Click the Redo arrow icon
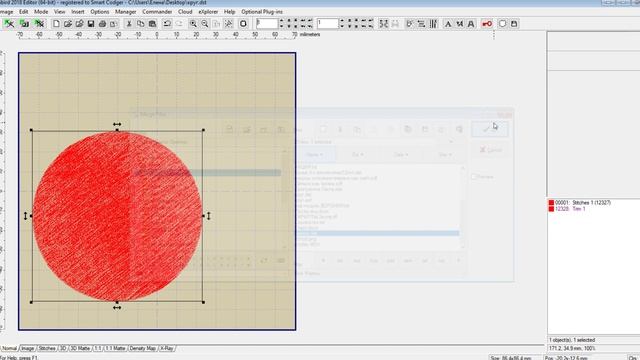This screenshot has height=360, width=640. [179, 24]
